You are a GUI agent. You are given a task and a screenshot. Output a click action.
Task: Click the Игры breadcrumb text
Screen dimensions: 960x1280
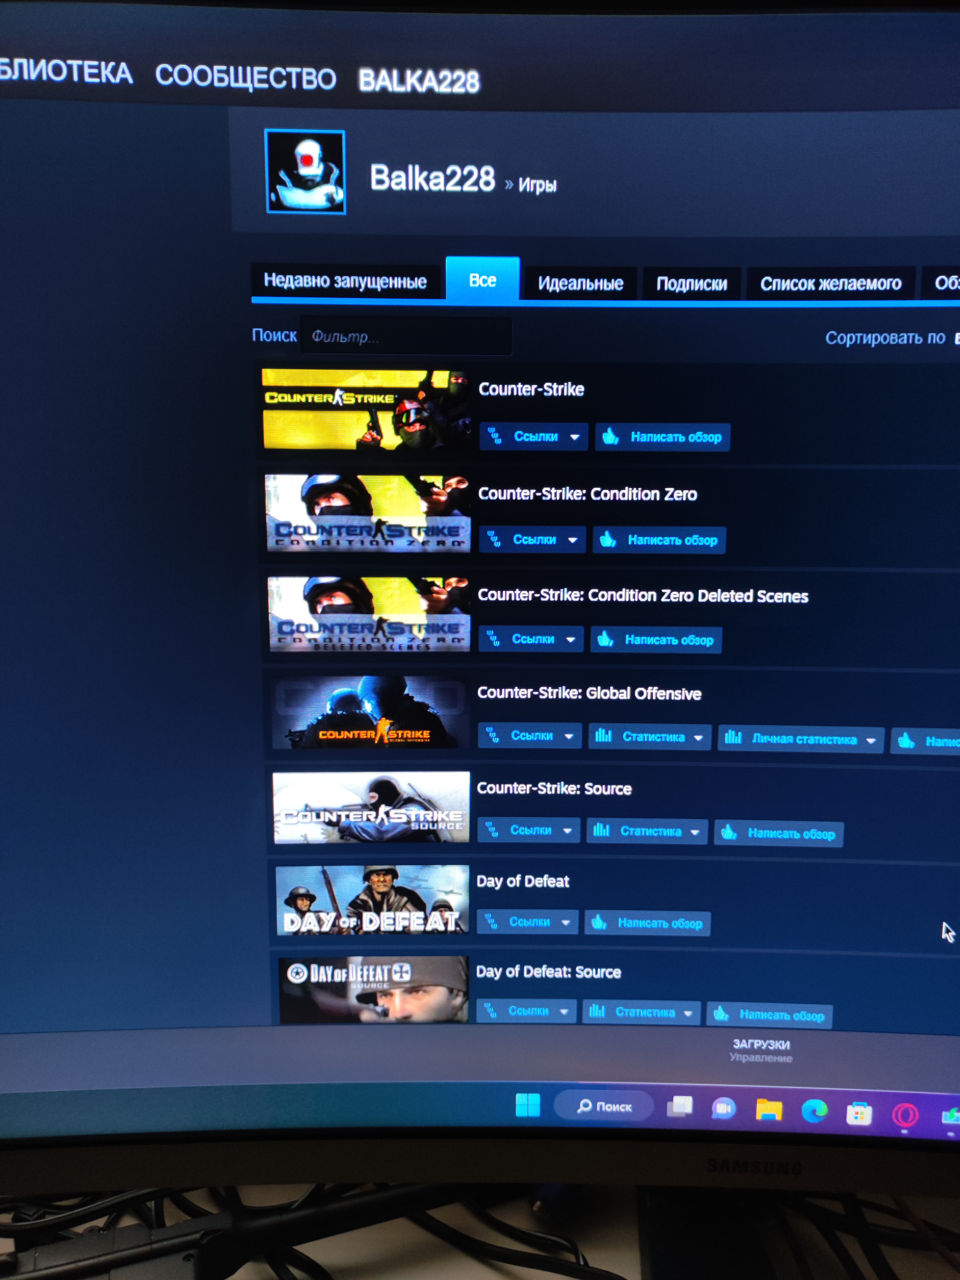click(537, 185)
